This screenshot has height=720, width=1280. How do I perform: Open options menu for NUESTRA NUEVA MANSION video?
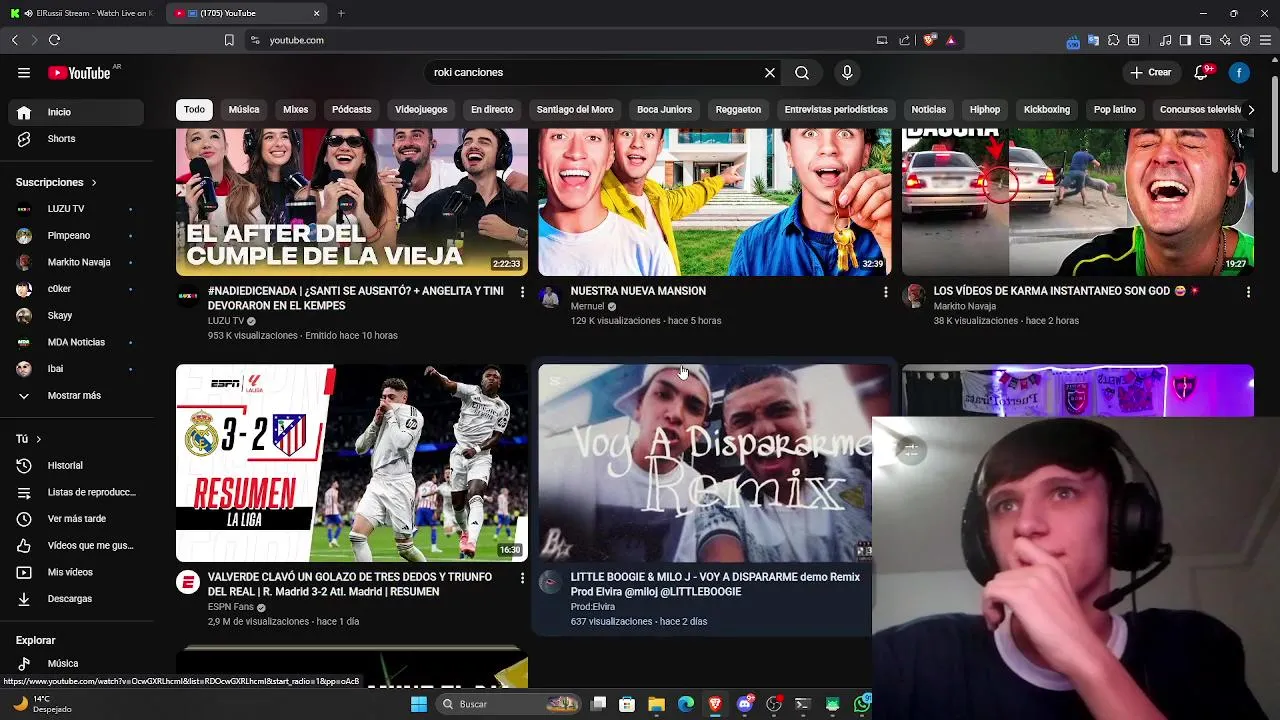click(x=885, y=292)
